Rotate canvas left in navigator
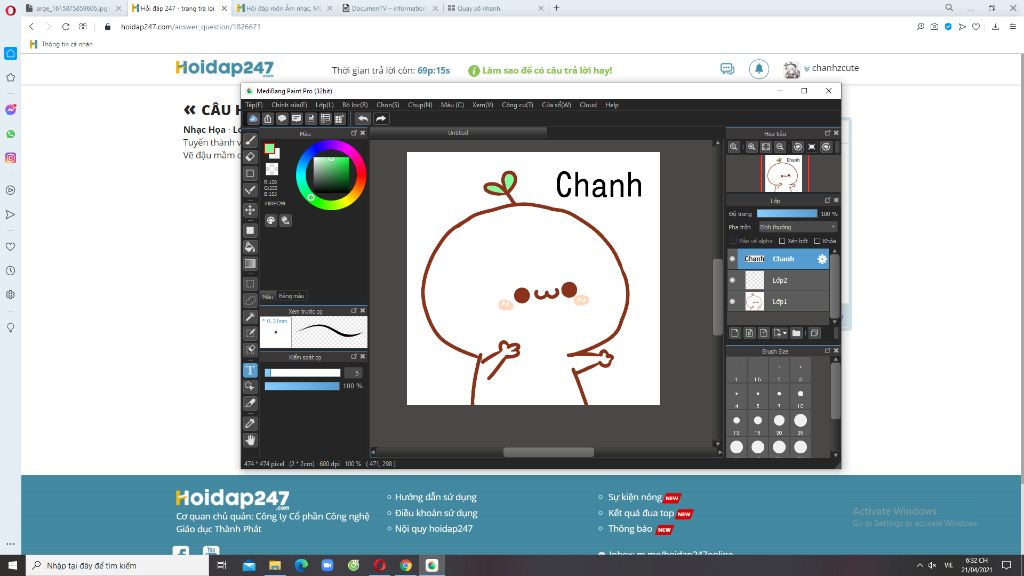This screenshot has width=1024, height=576. (797, 147)
